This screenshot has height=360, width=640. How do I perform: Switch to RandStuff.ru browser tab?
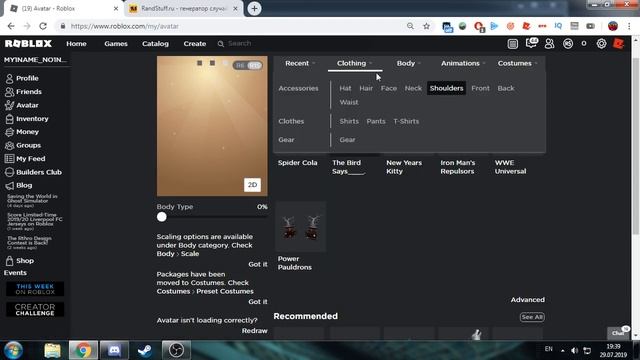[x=184, y=8]
